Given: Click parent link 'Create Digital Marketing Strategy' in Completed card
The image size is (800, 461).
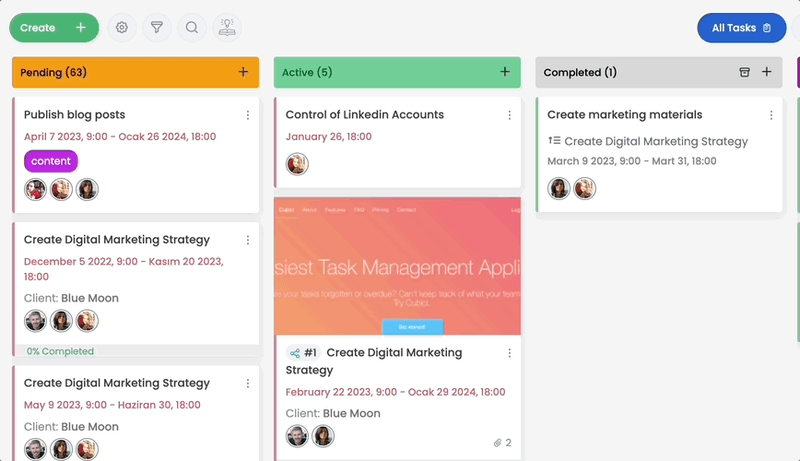Looking at the screenshot, I should point(656,141).
